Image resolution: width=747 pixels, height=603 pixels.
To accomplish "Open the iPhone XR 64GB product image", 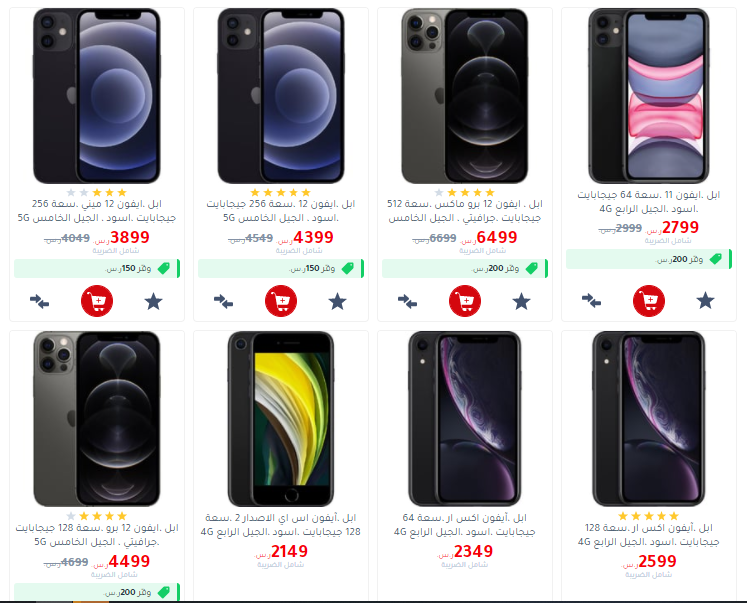I will (x=464, y=419).
